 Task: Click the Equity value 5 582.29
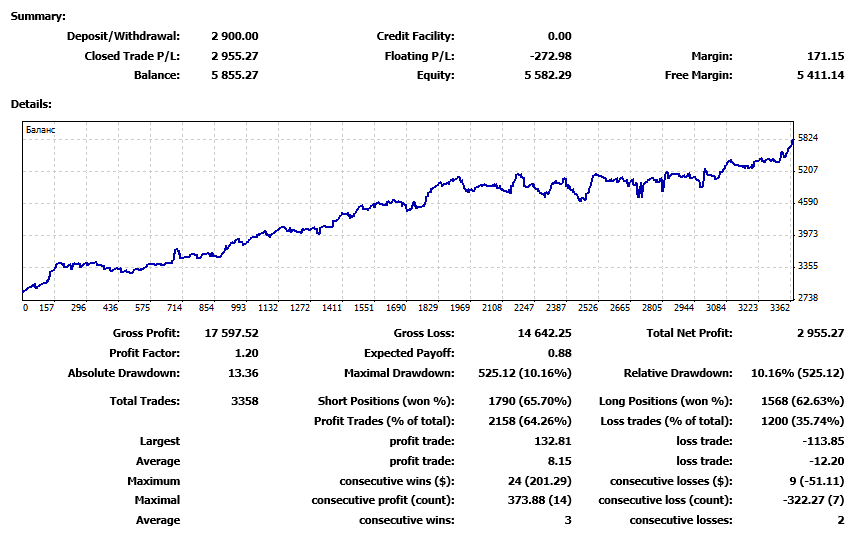[544, 75]
